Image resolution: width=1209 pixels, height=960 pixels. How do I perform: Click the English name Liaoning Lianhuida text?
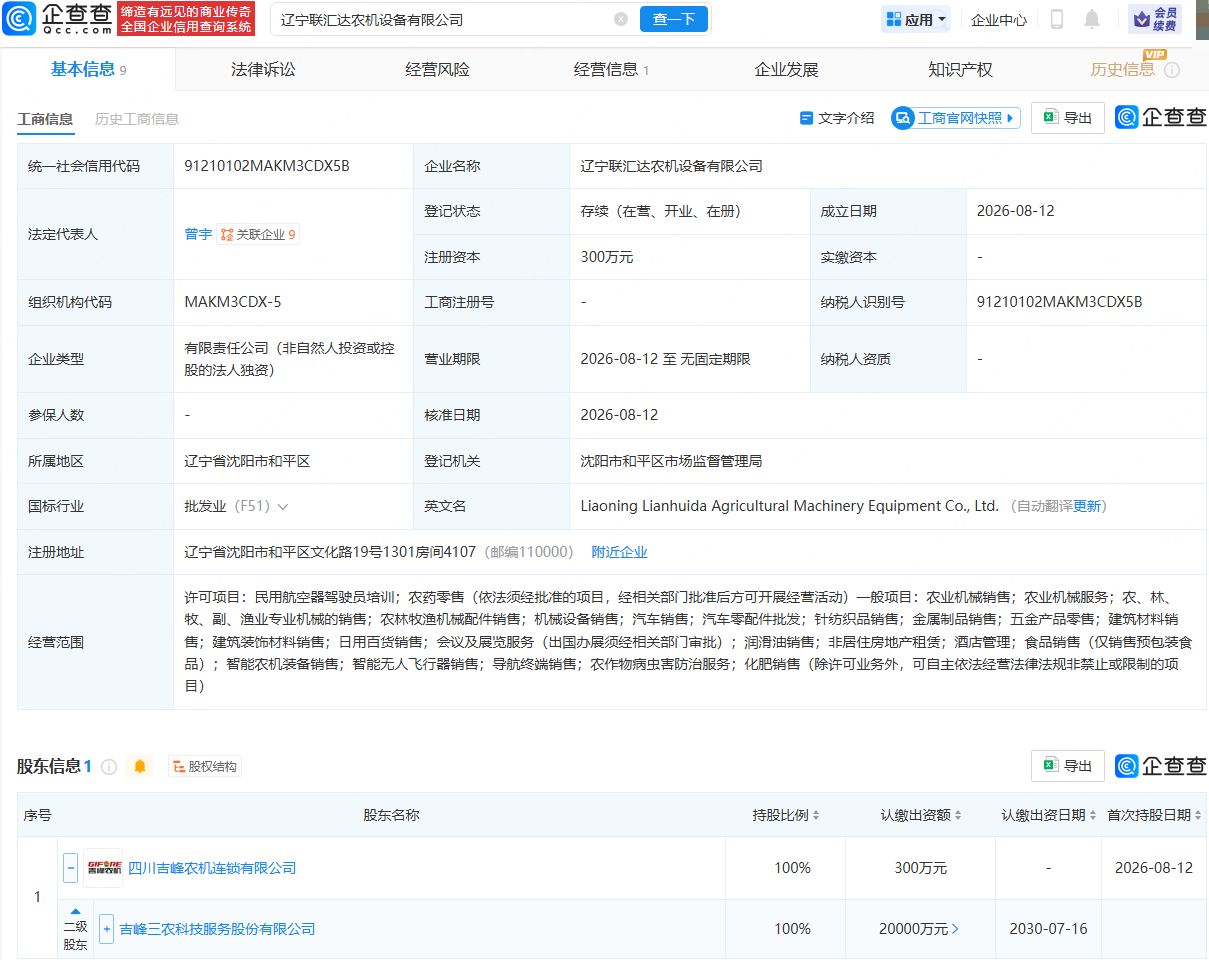(790, 506)
